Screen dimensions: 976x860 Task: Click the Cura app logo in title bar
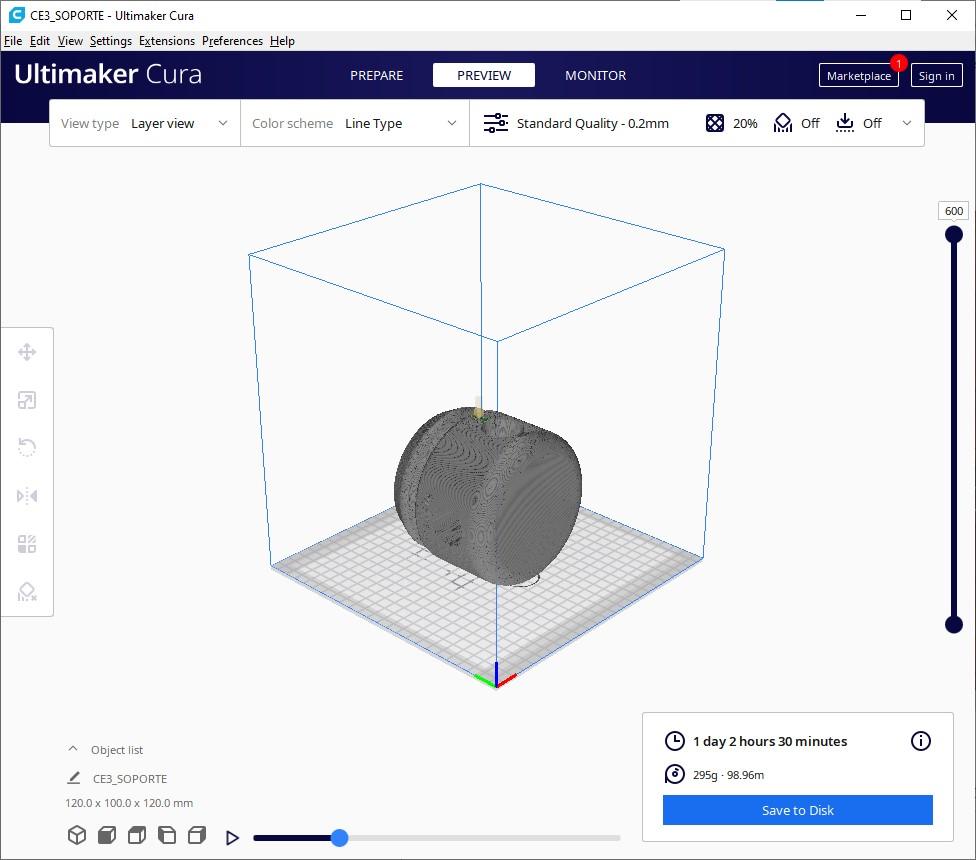(x=16, y=15)
